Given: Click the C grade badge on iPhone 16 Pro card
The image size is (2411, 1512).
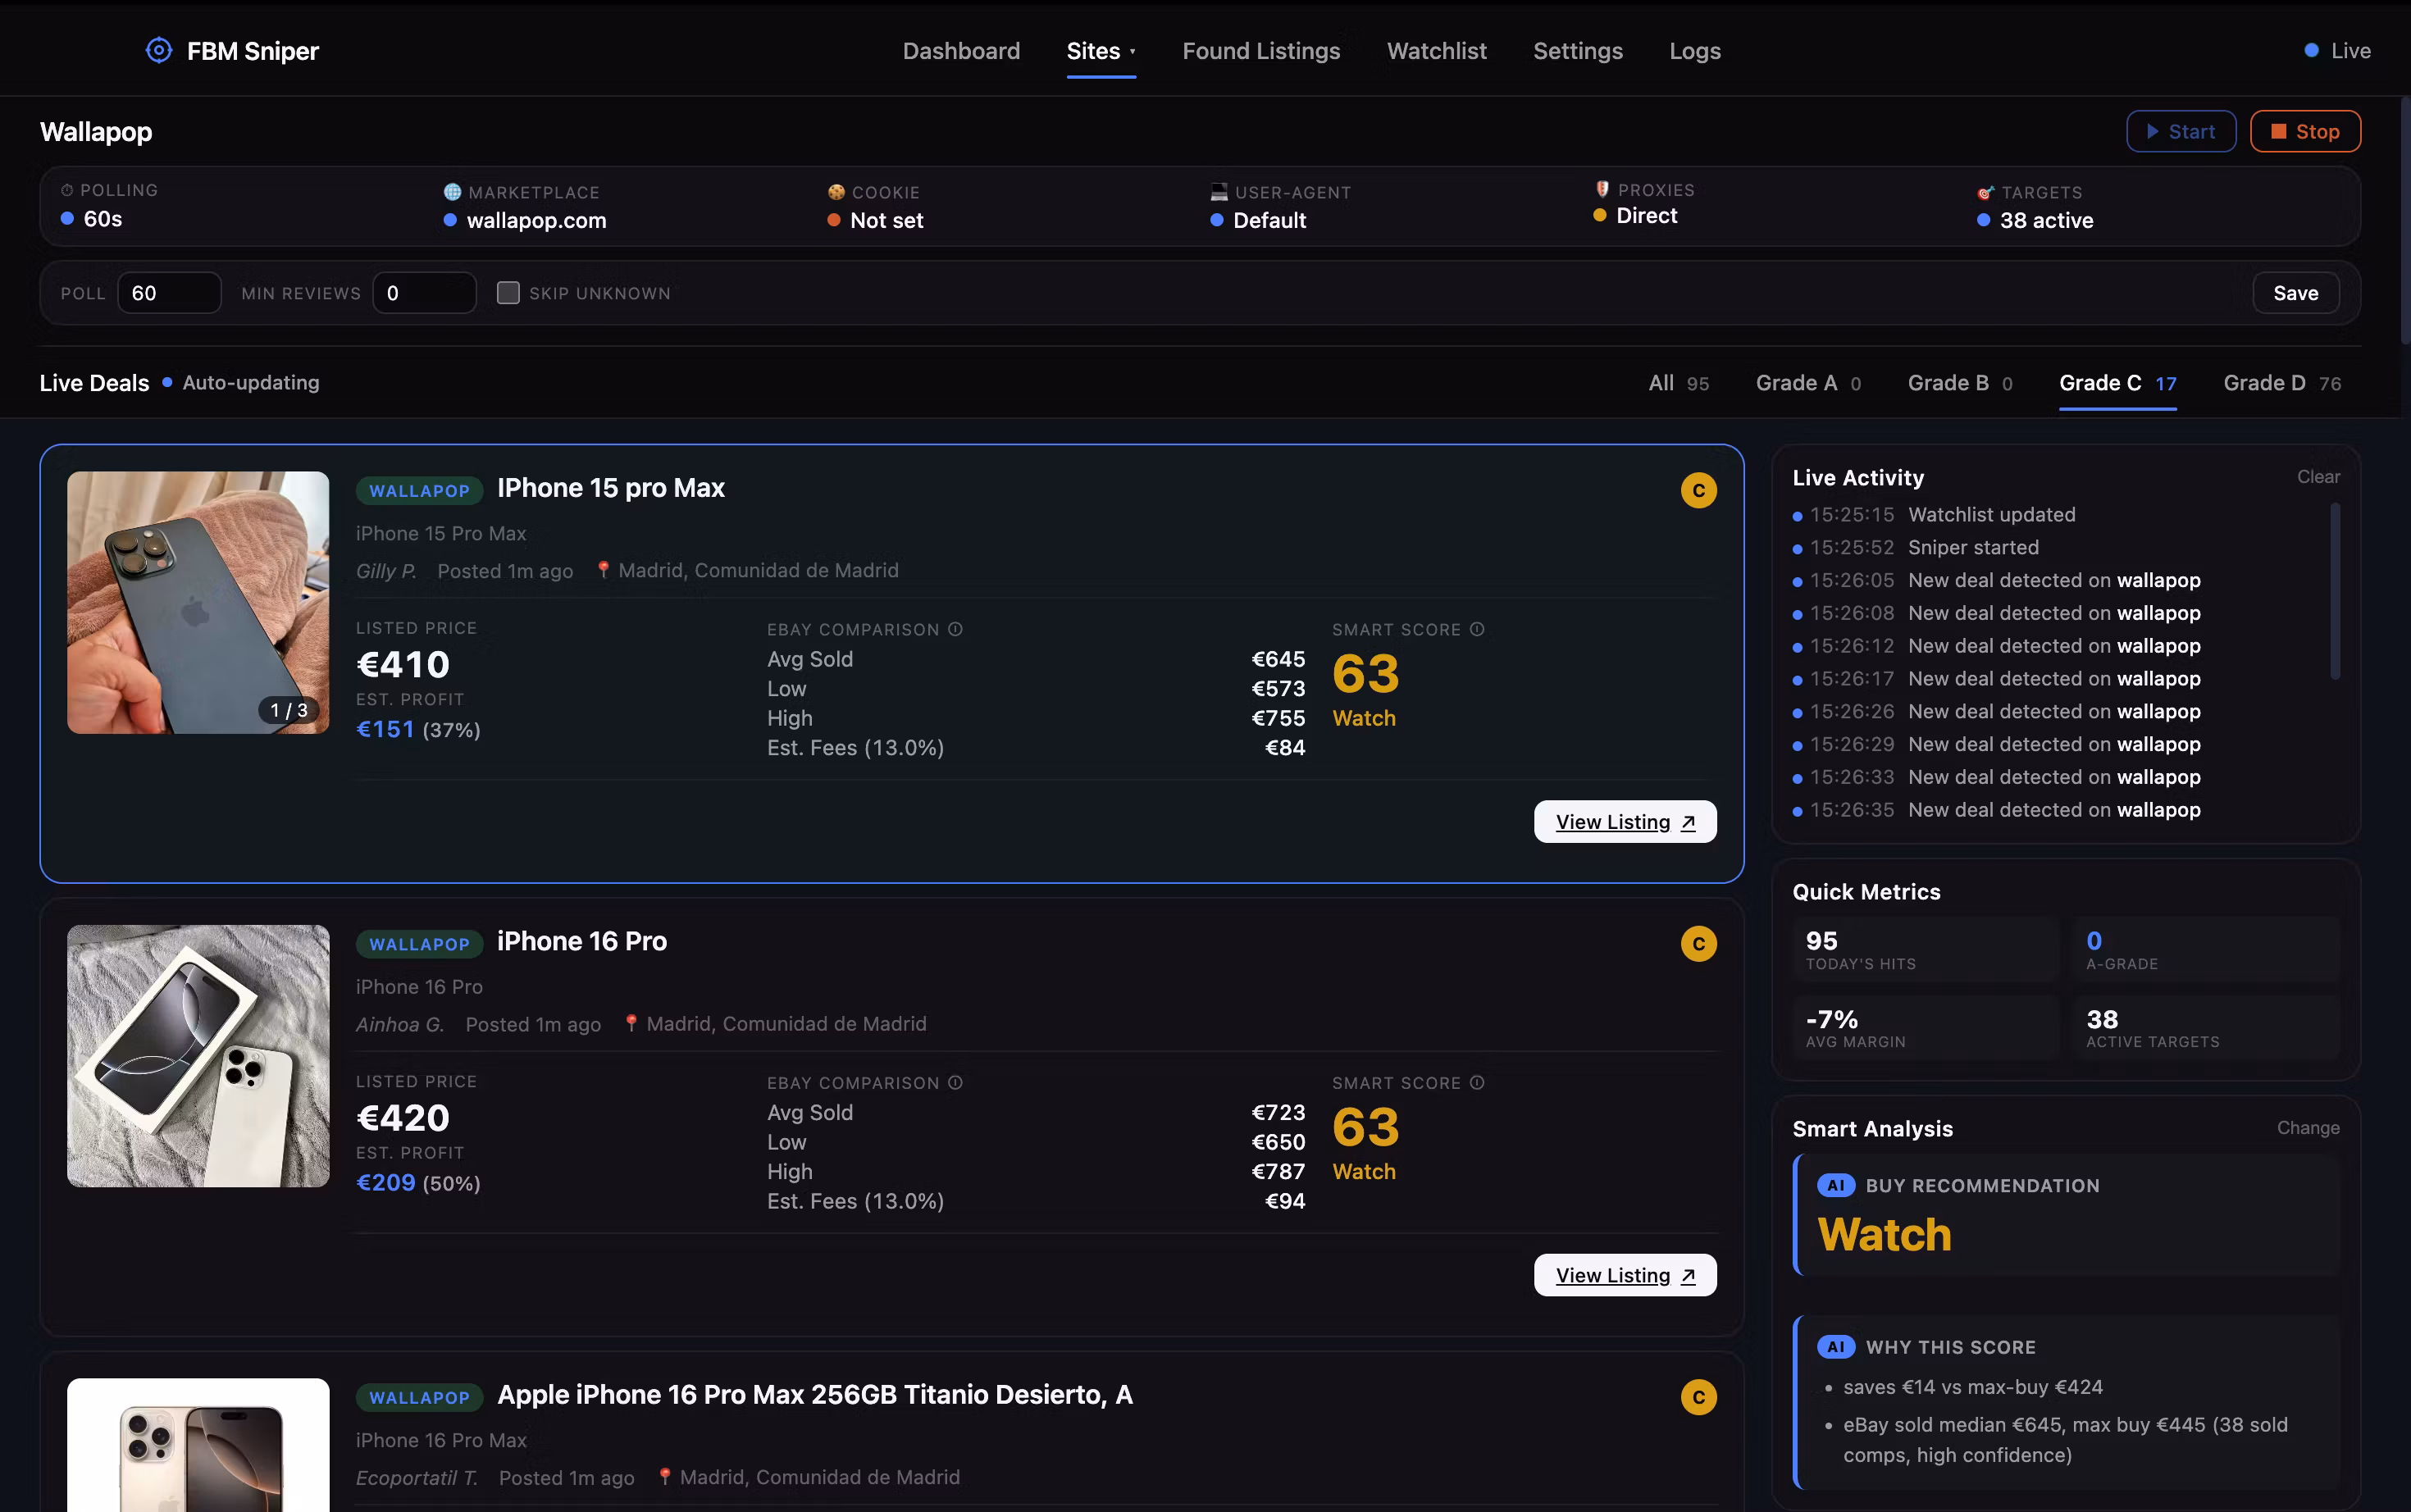Looking at the screenshot, I should click(1698, 943).
